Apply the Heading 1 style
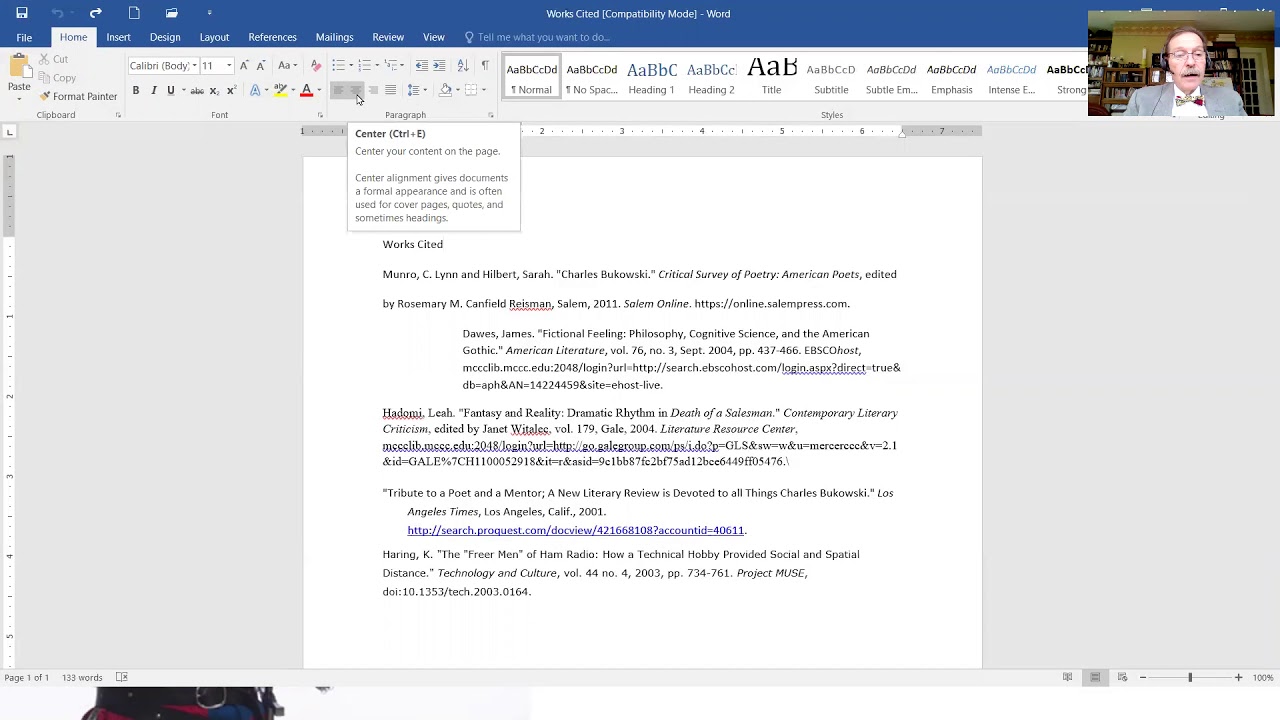 coord(651,77)
